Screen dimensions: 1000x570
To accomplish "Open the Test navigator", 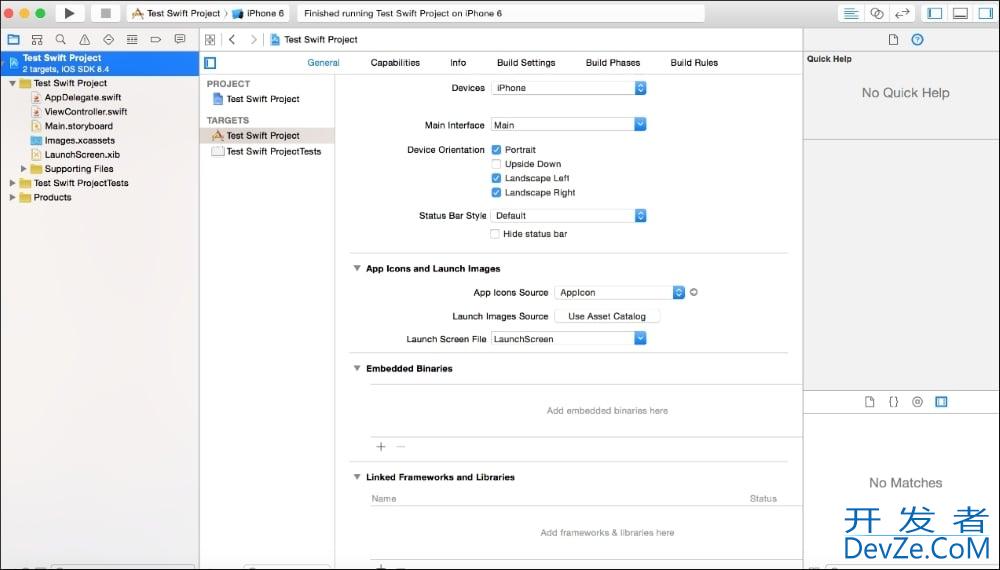I will [x=108, y=40].
